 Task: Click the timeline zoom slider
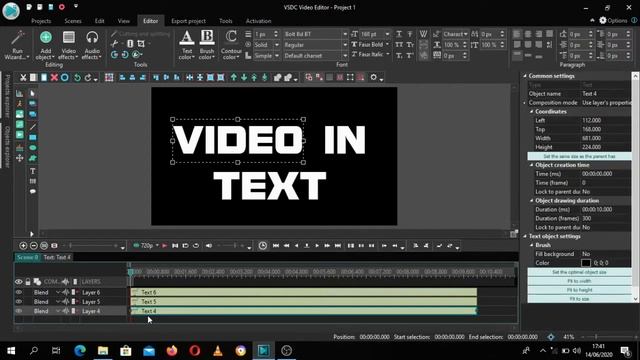[93, 246]
